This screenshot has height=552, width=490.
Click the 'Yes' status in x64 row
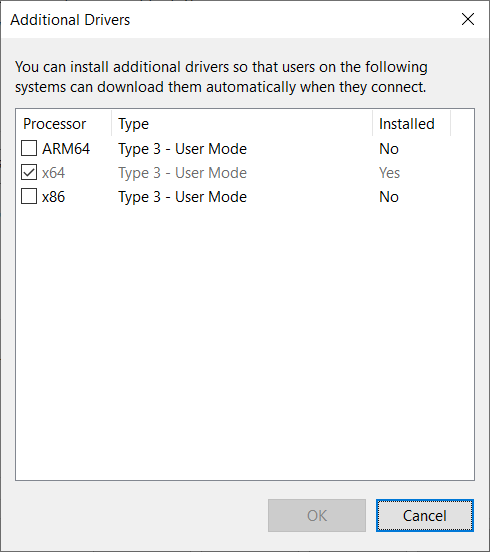389,173
